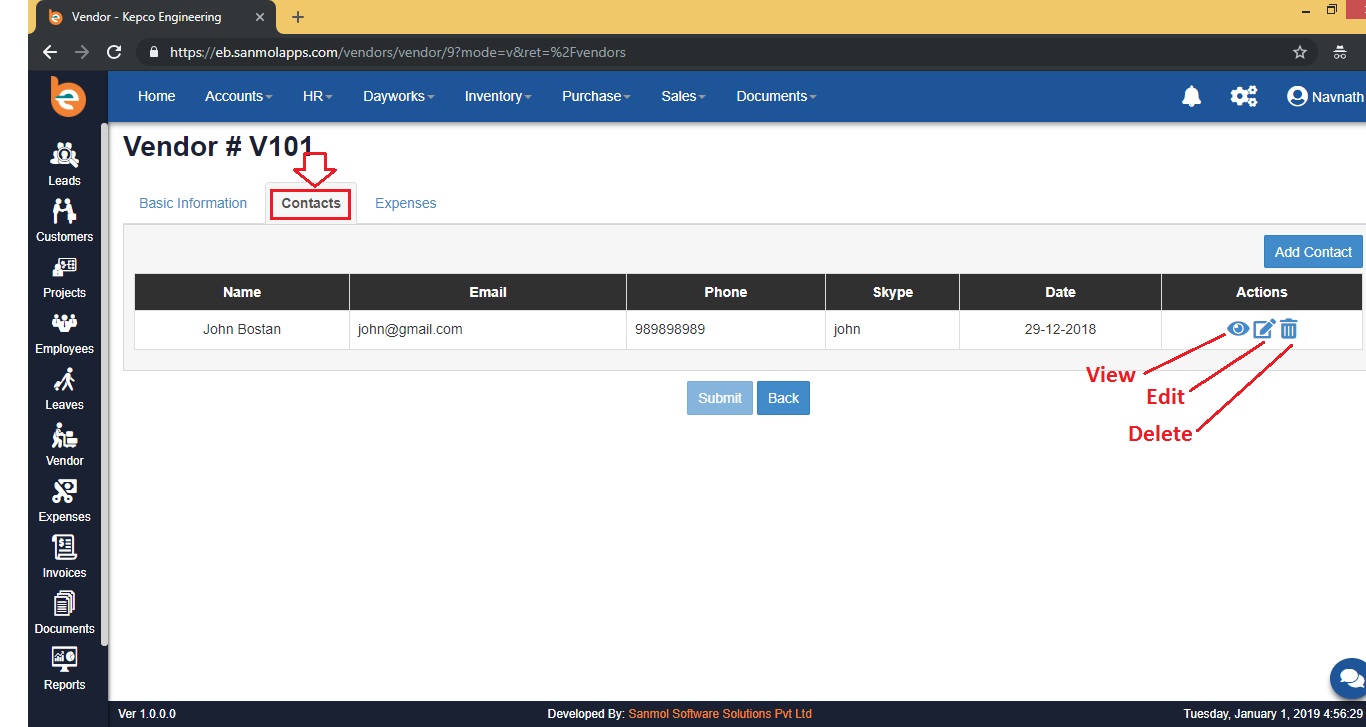The image size is (1366, 727).
Task: Click the 29-12-2018 date cell
Action: [1060, 329]
